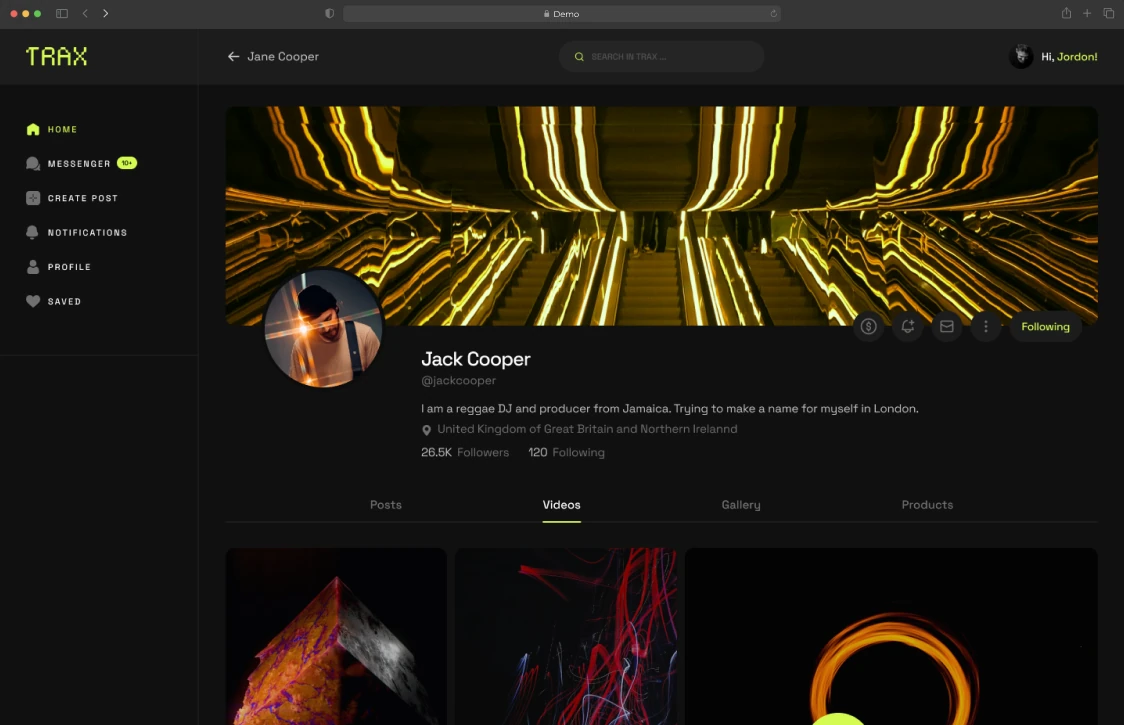
Task: Click the location pin icon
Action: (x=427, y=430)
